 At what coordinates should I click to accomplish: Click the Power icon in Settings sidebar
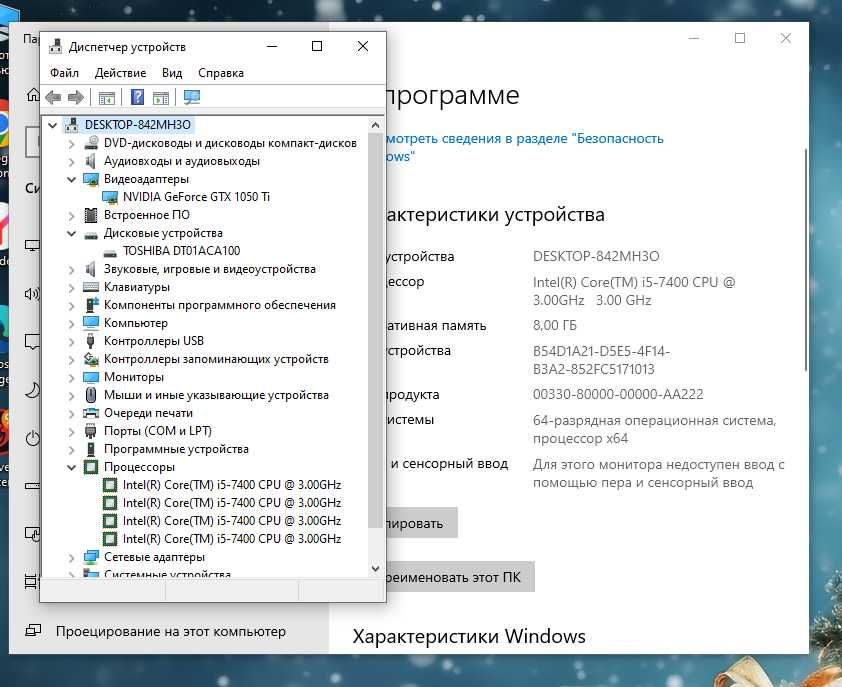pos(33,438)
